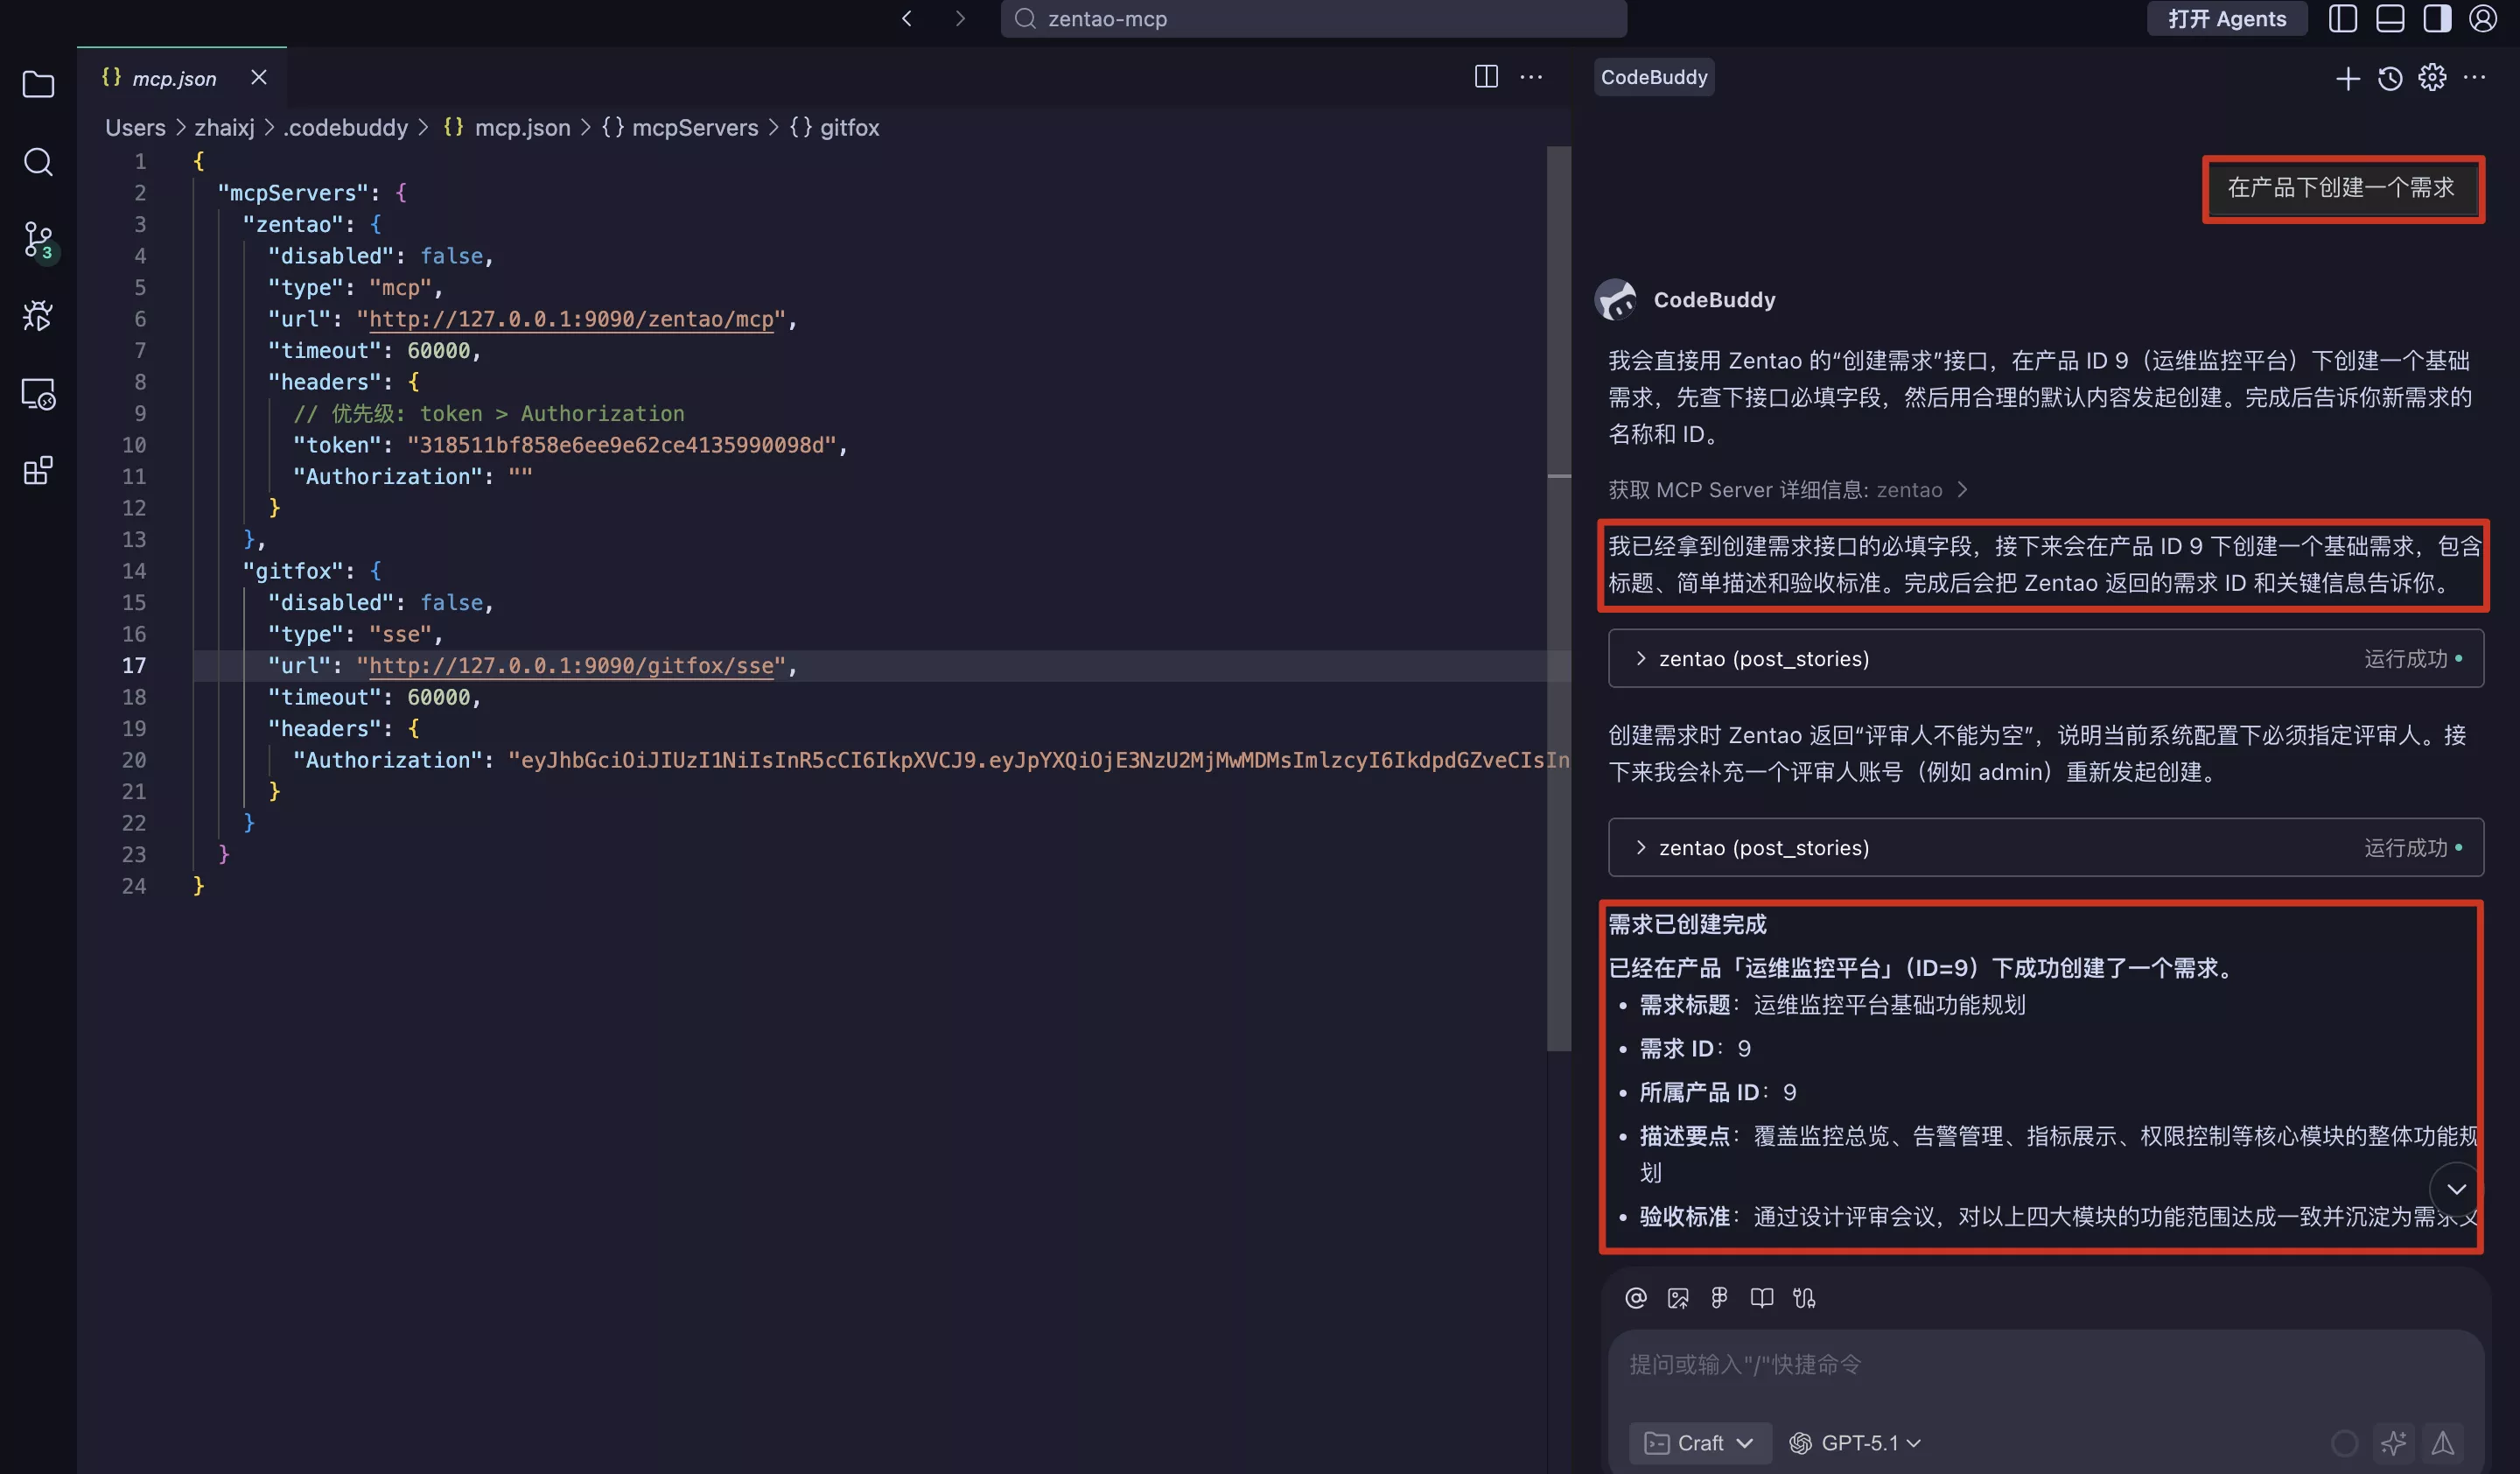Open the Craft mode dropdown
Image resolution: width=2520 pixels, height=1474 pixels.
(1699, 1443)
